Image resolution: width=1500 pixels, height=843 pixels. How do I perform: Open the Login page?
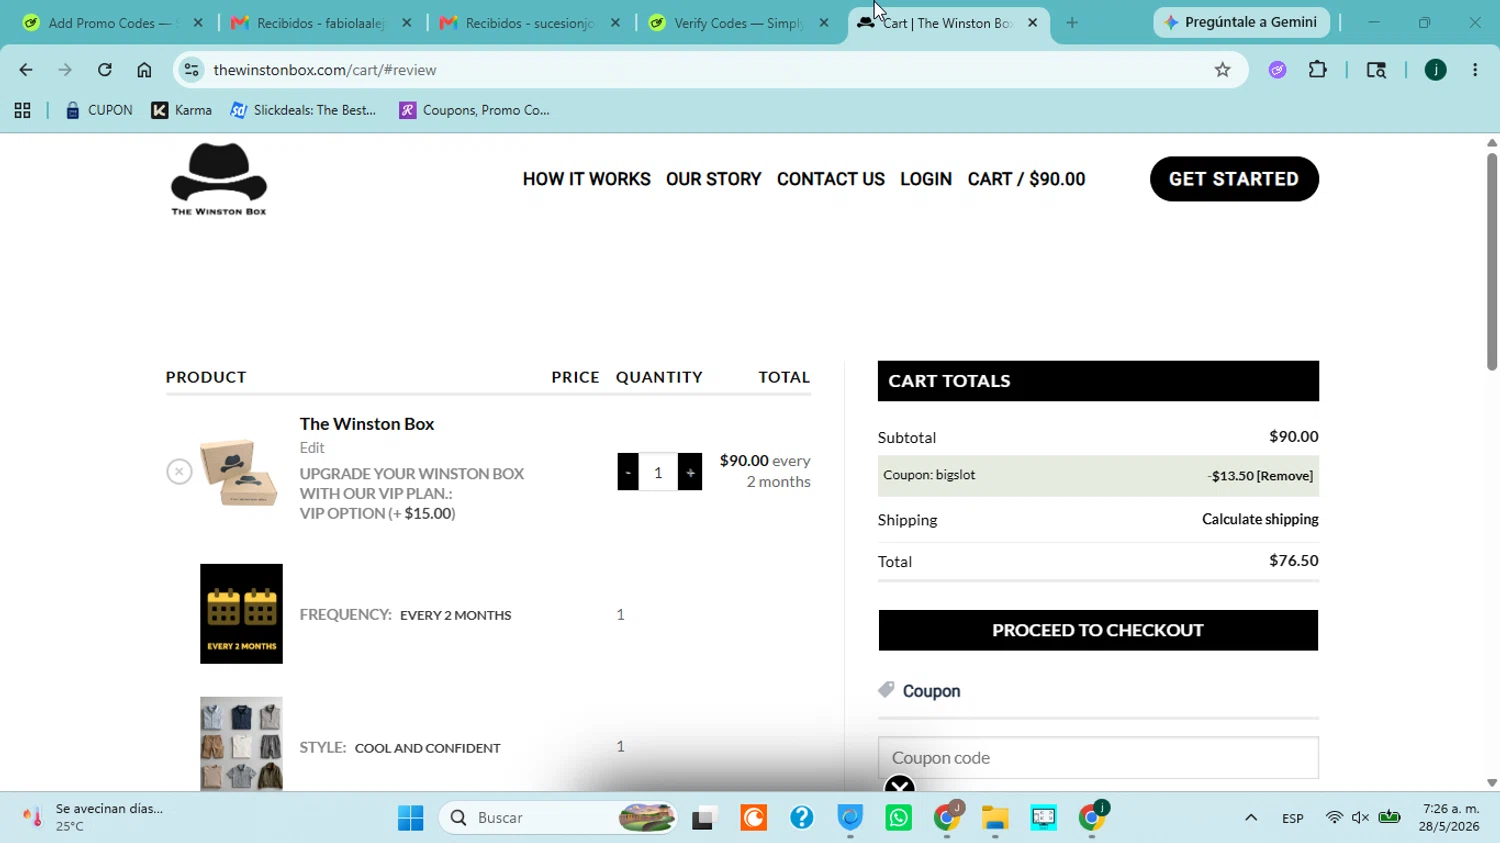coord(926,179)
